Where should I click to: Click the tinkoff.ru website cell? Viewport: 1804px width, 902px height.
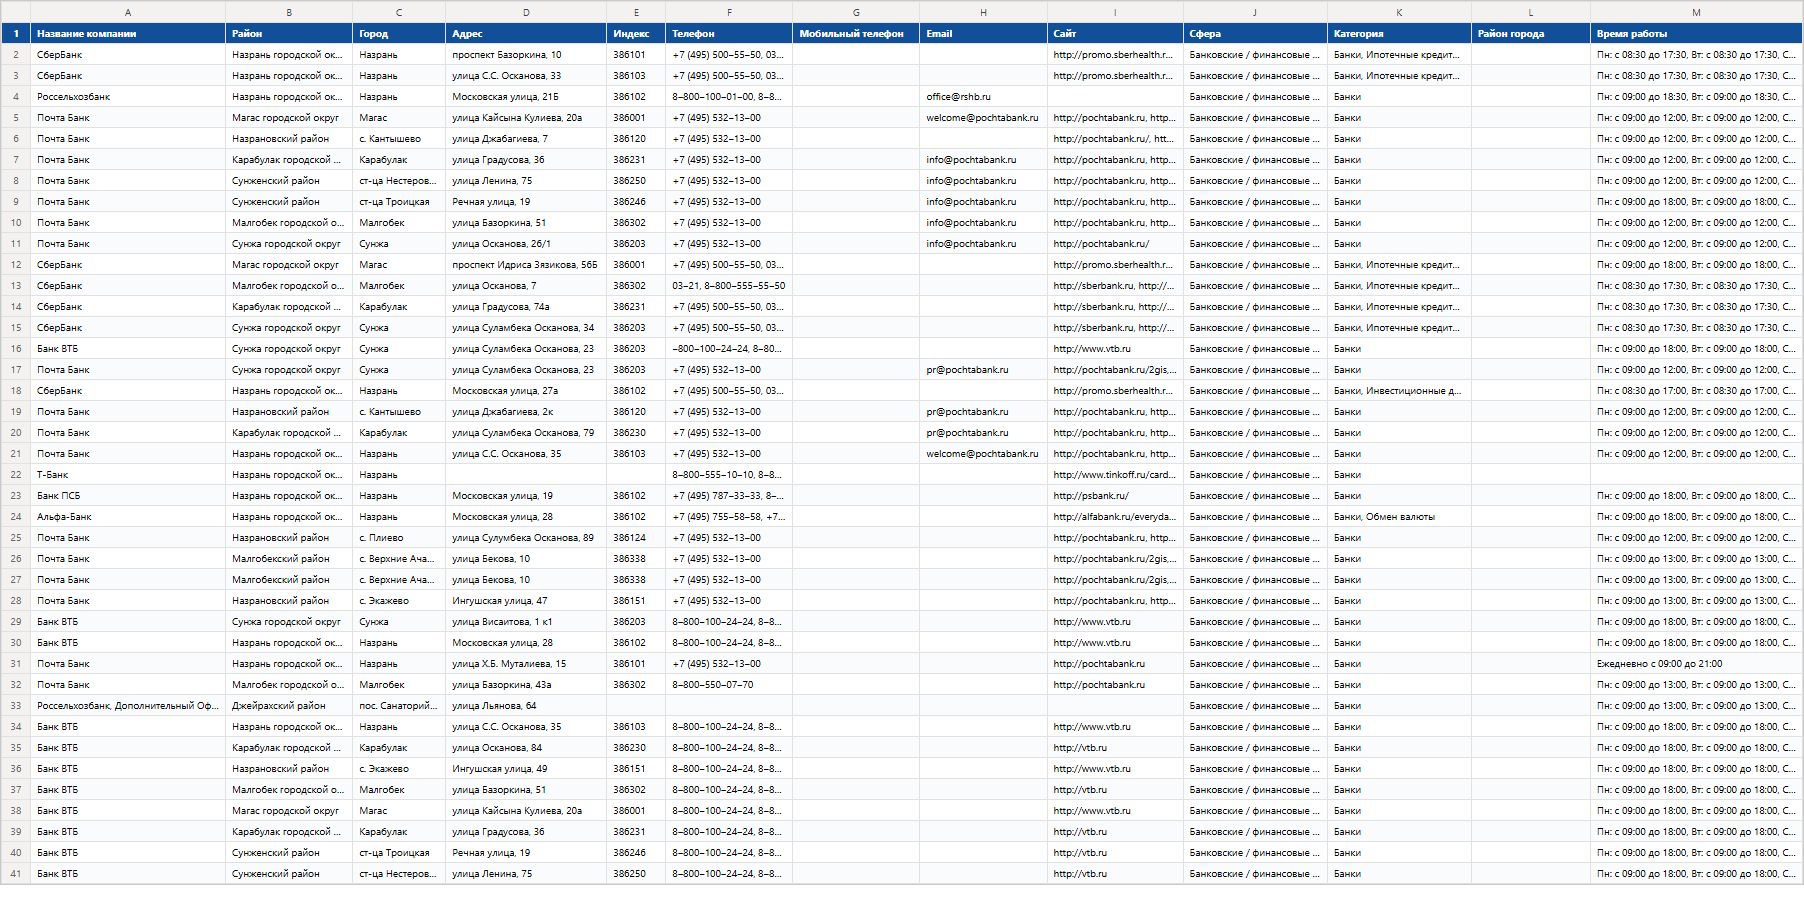(x=1115, y=475)
